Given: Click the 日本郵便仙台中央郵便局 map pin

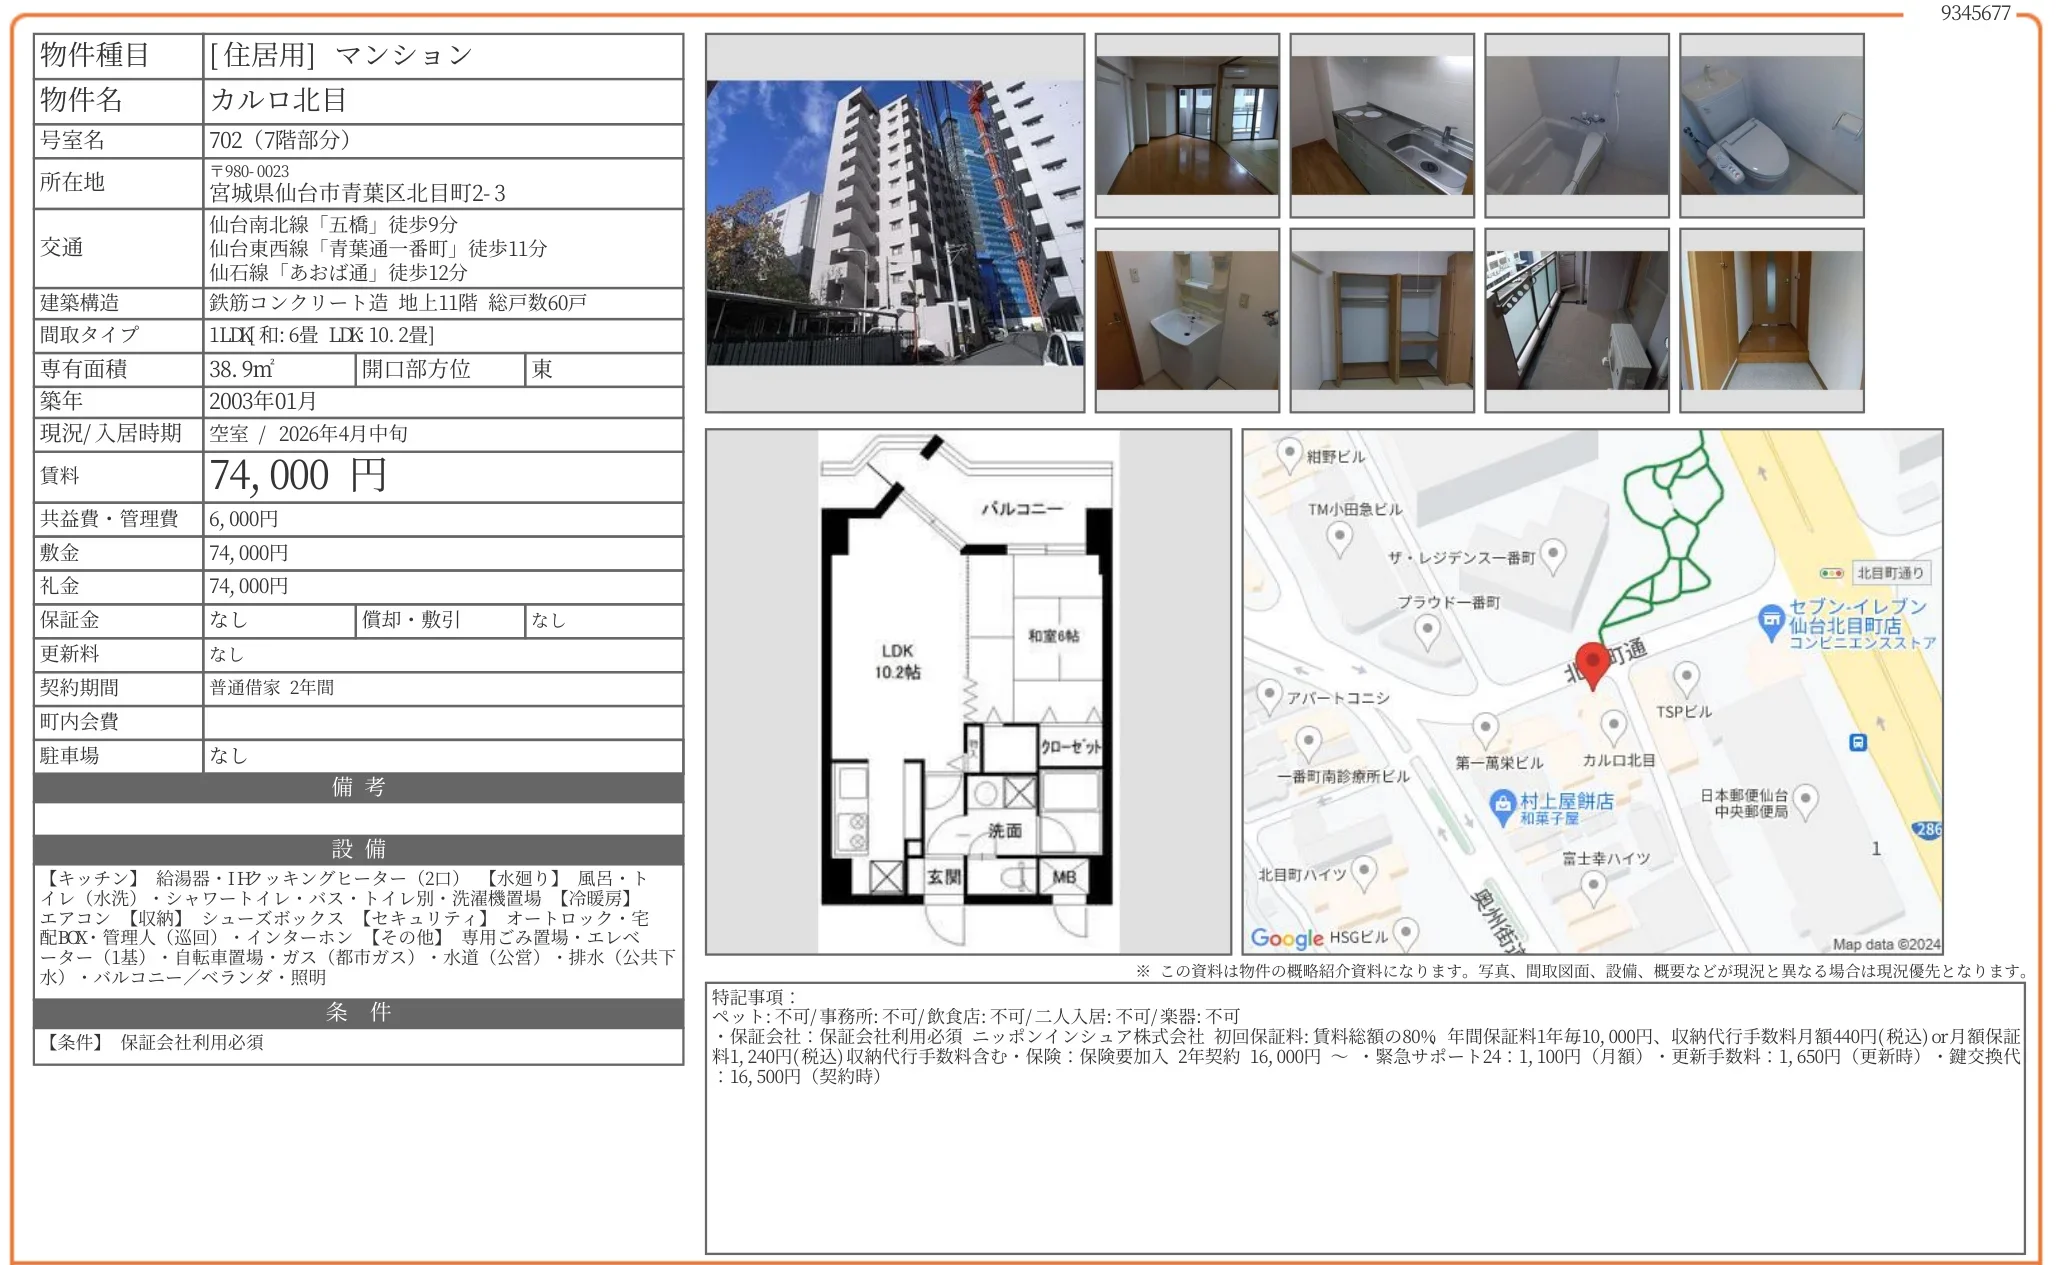Looking at the screenshot, I should (x=1805, y=799).
